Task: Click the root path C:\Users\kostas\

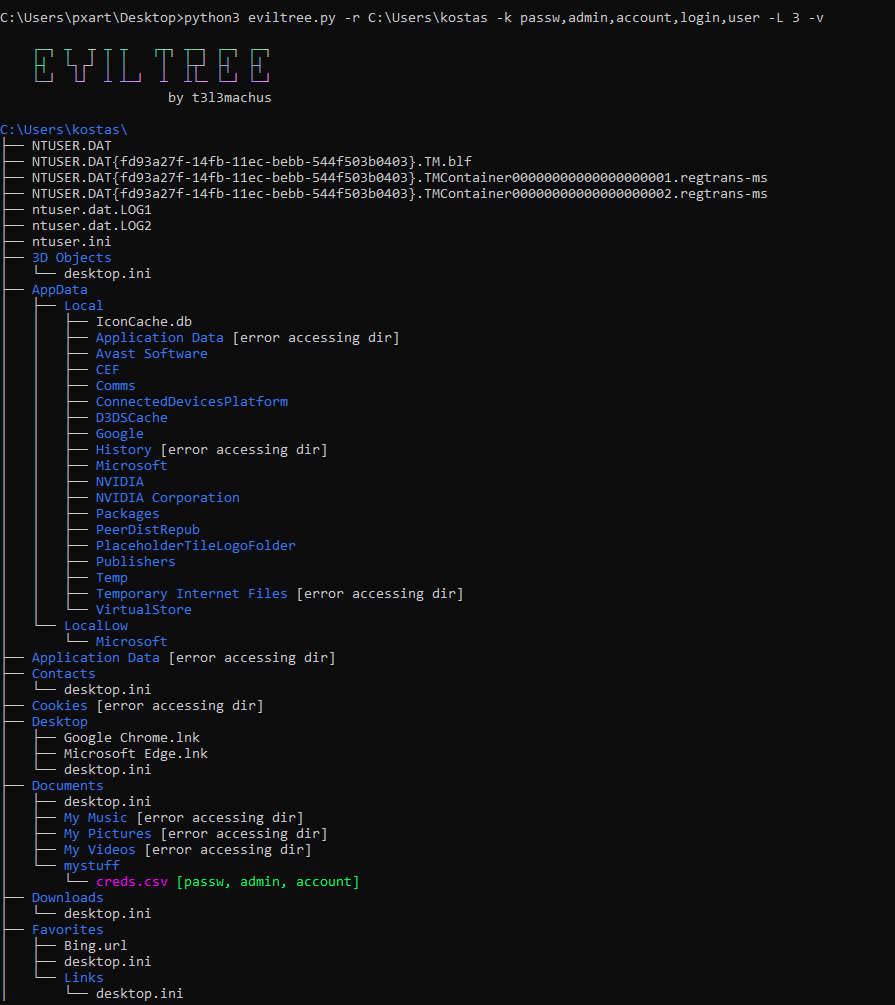Action: click(x=63, y=129)
